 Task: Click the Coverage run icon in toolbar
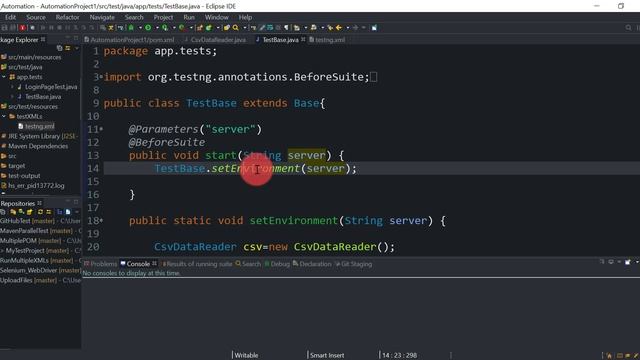165,28
